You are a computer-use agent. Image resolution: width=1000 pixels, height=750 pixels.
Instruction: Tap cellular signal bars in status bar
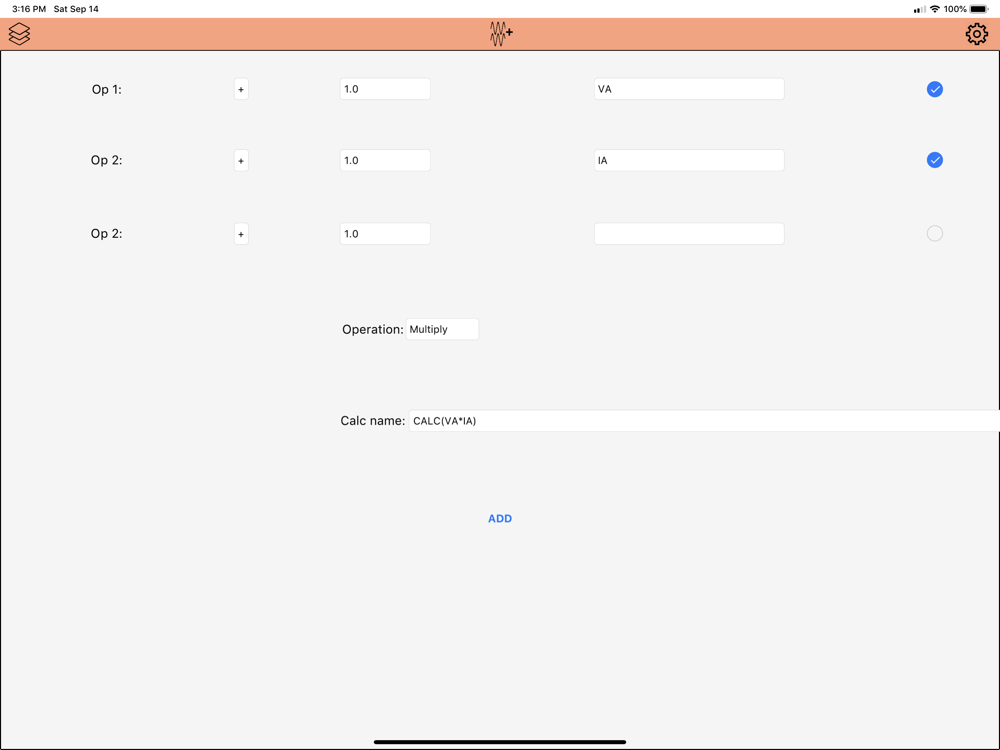click(920, 10)
